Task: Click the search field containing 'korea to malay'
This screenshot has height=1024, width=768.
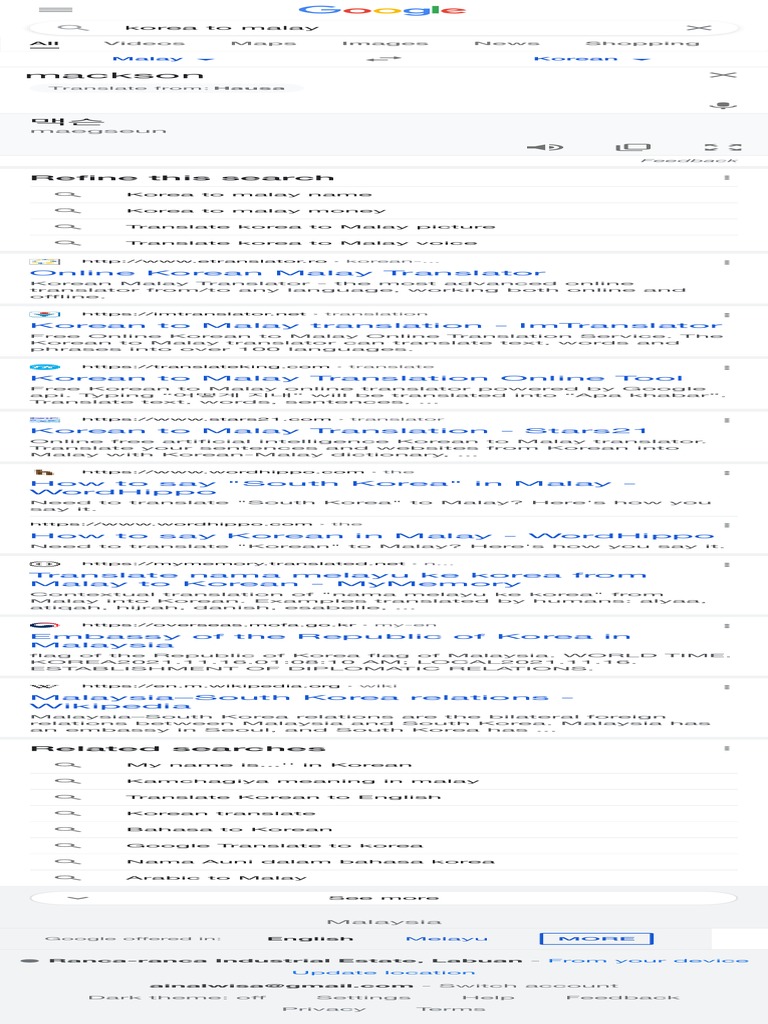Action: tap(382, 27)
